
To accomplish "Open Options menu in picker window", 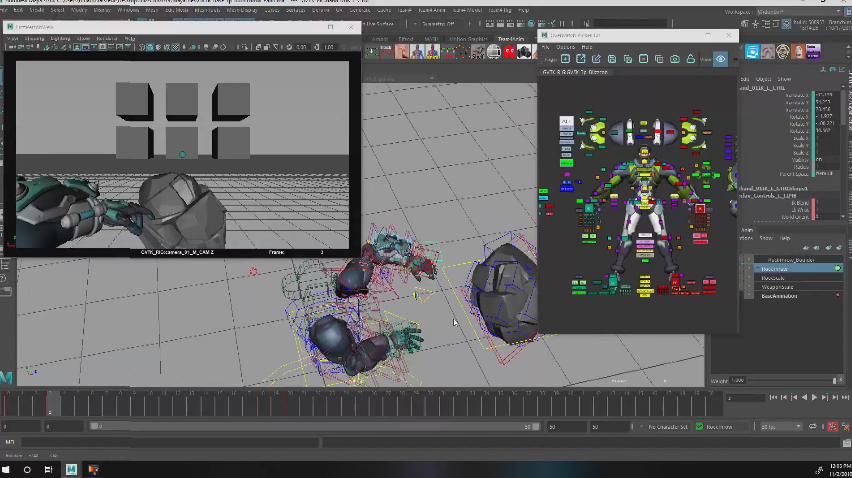I will (x=565, y=47).
